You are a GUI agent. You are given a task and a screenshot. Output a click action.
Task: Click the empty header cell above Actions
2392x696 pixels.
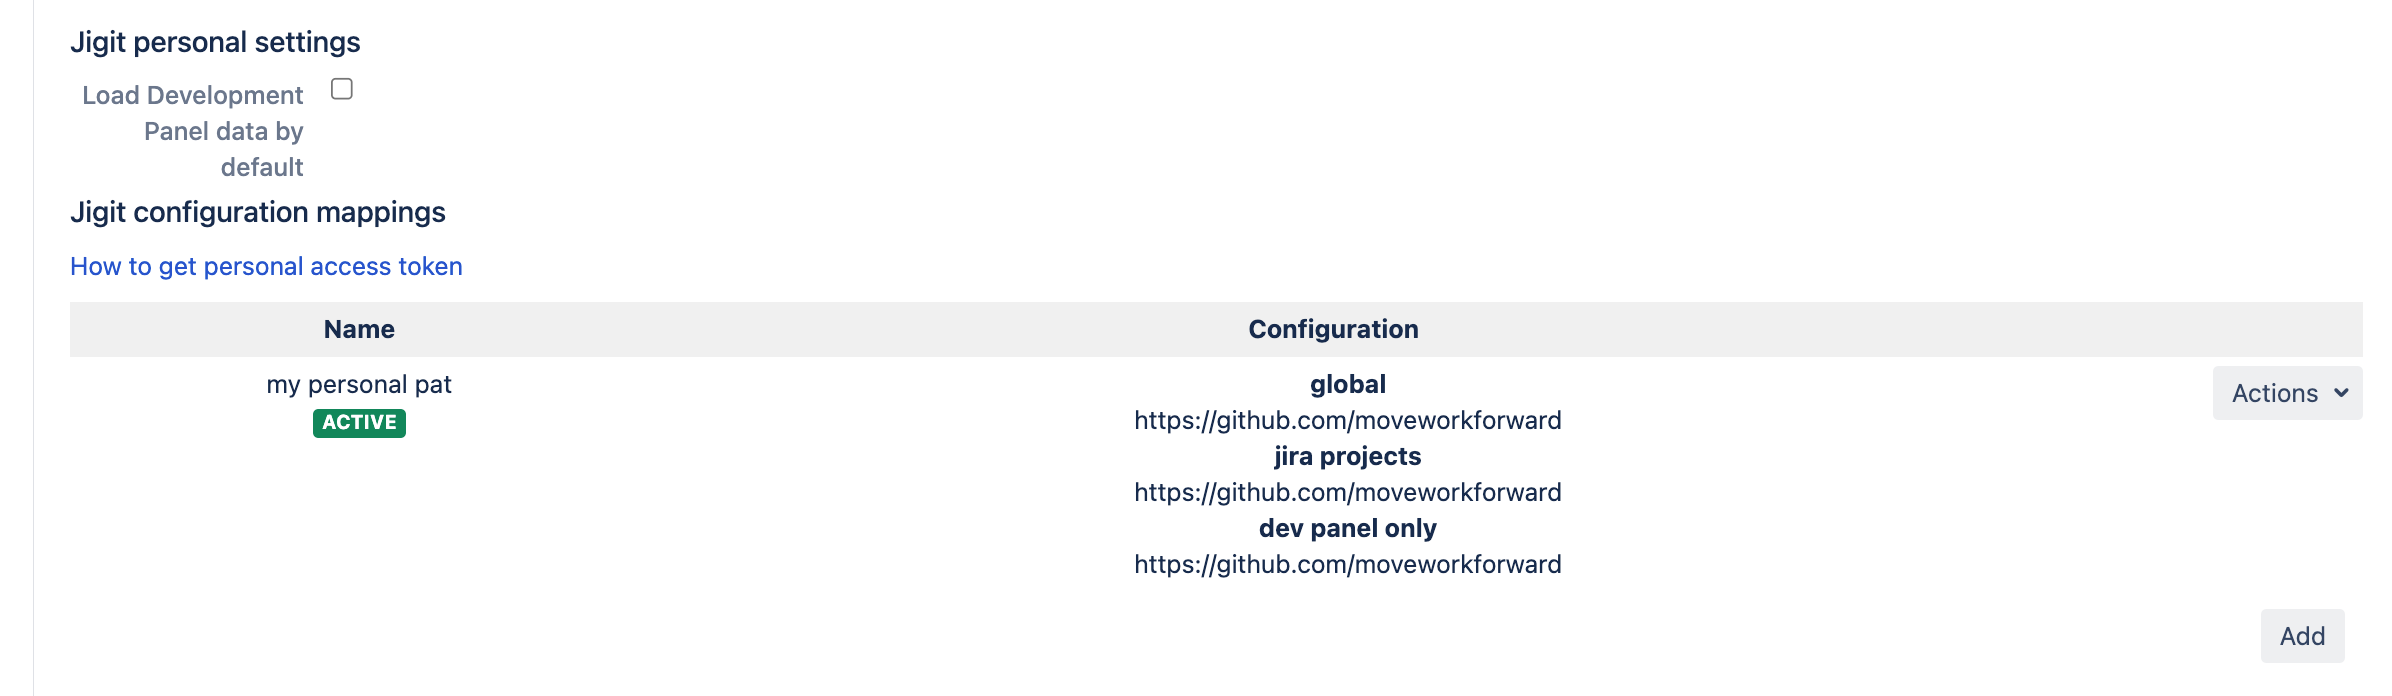[x=2286, y=330]
